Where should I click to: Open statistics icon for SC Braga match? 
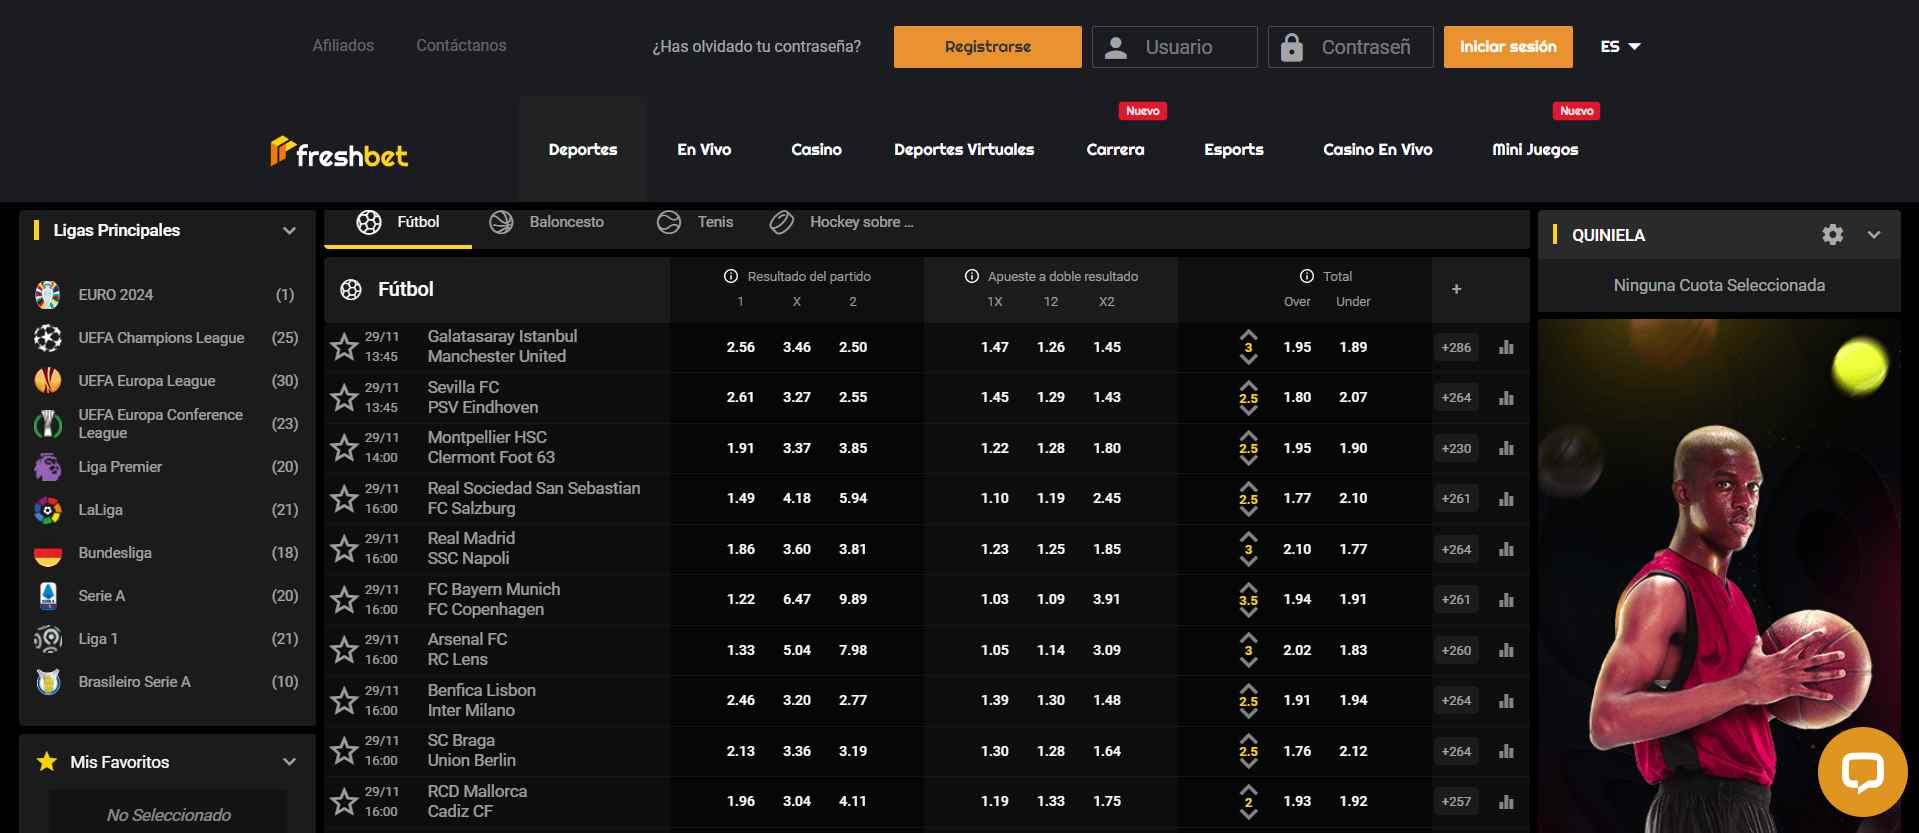click(1506, 751)
